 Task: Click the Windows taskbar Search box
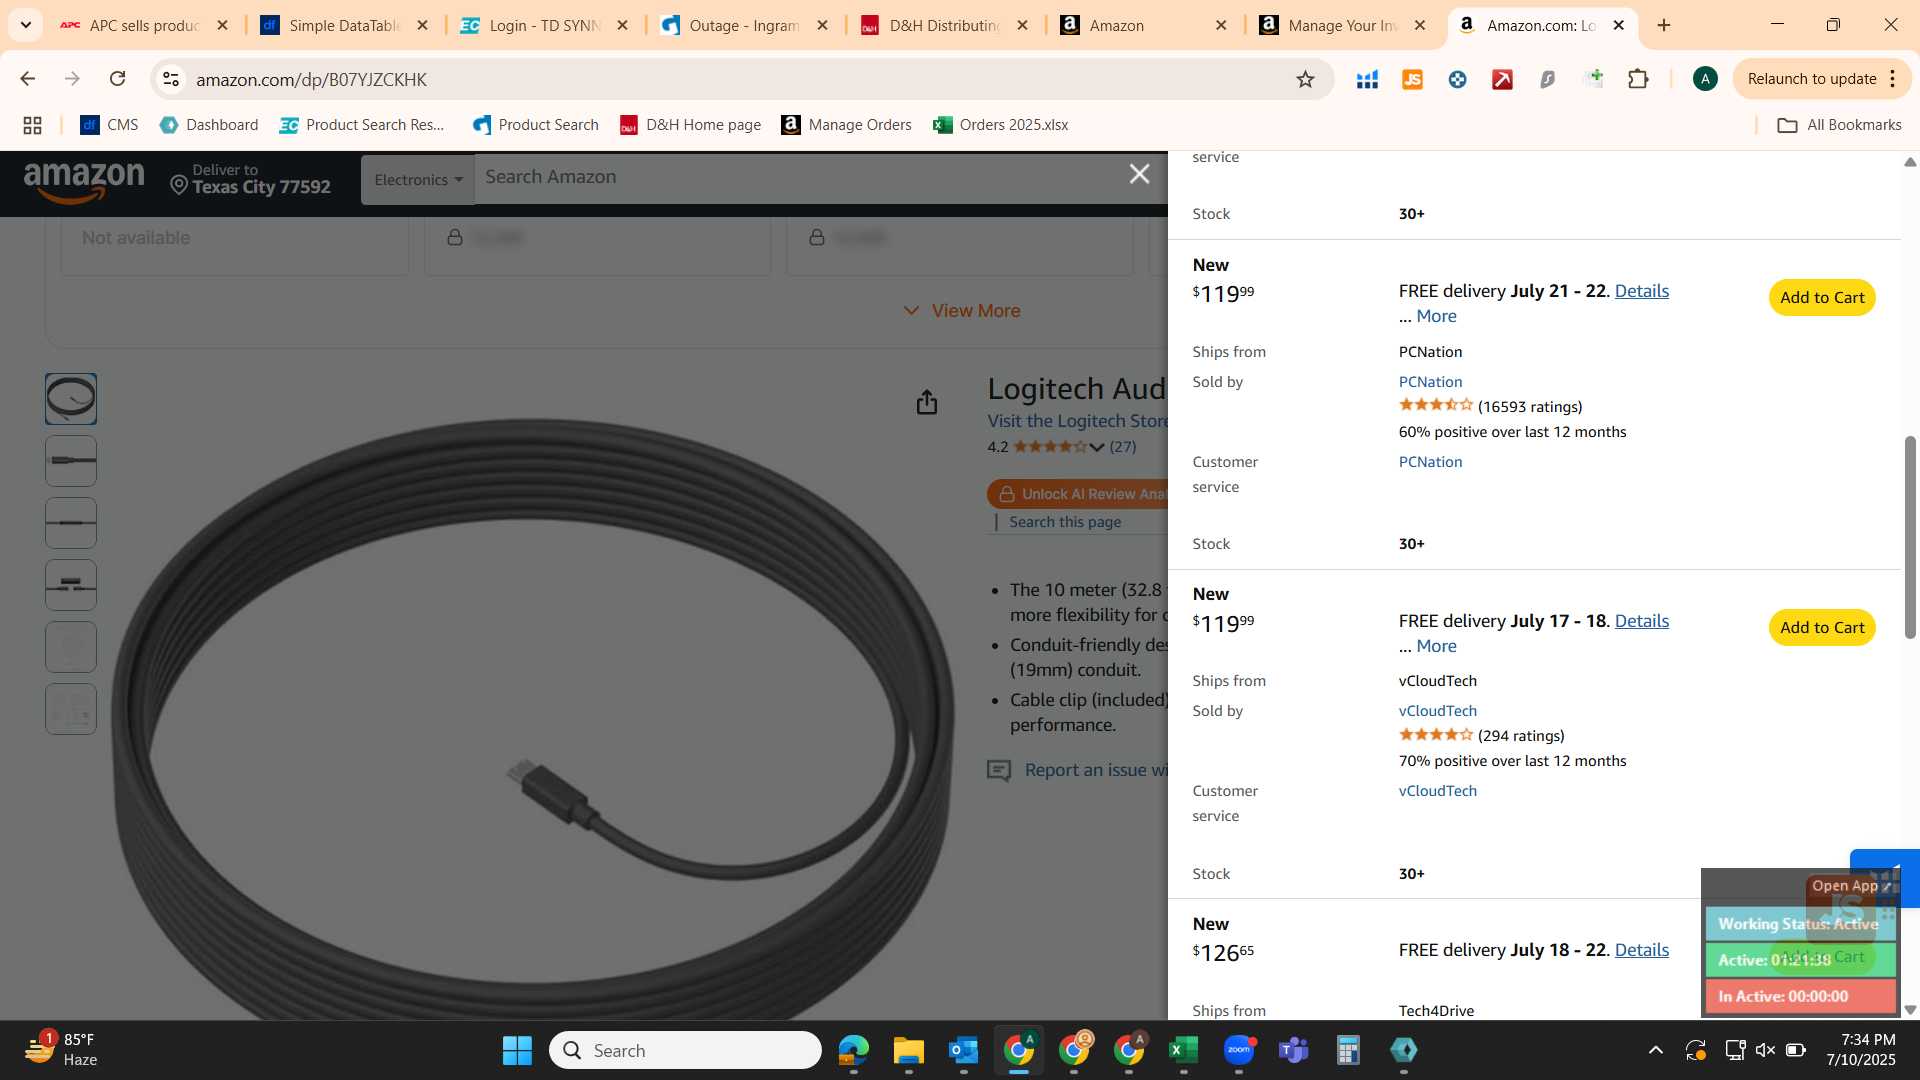pos(685,1050)
